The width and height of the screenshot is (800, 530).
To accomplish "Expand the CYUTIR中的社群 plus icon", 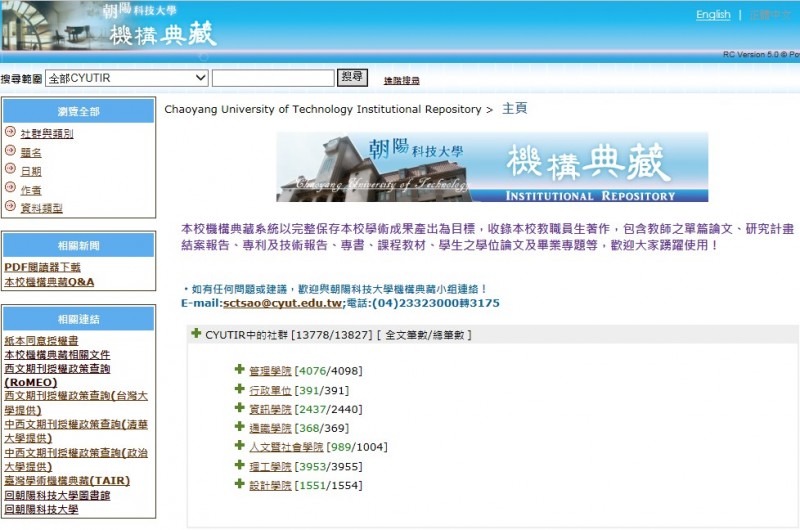I will point(196,334).
